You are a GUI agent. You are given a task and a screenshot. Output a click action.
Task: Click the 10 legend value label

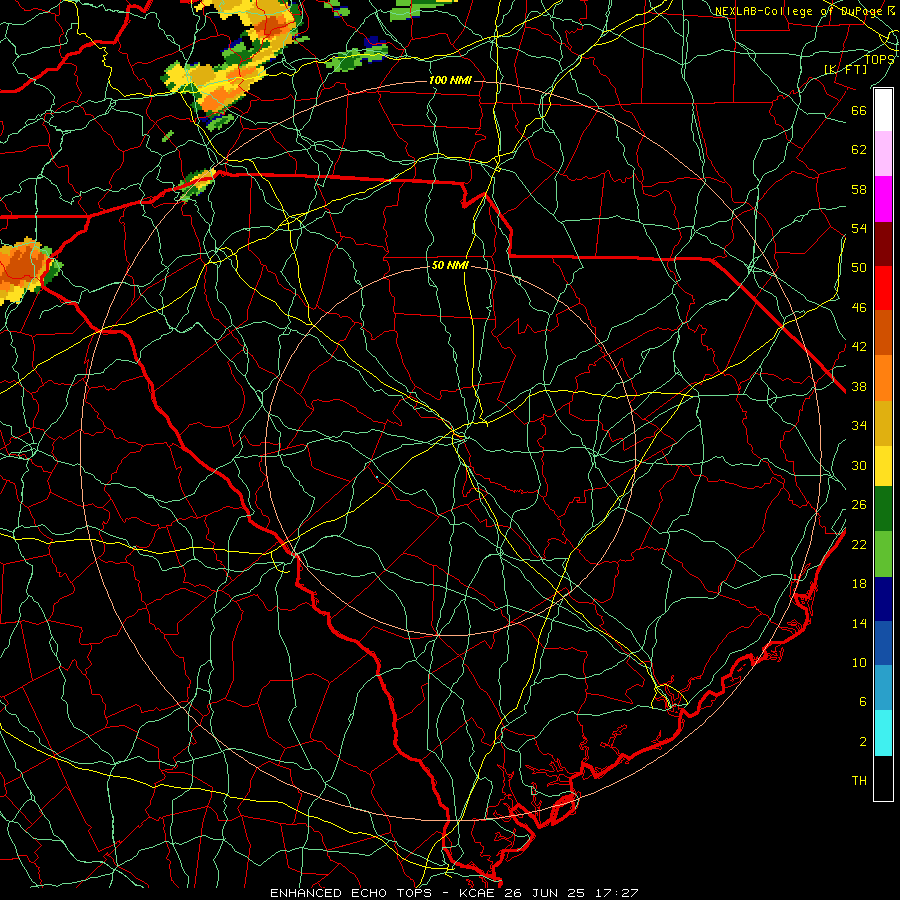pyautogui.click(x=859, y=663)
